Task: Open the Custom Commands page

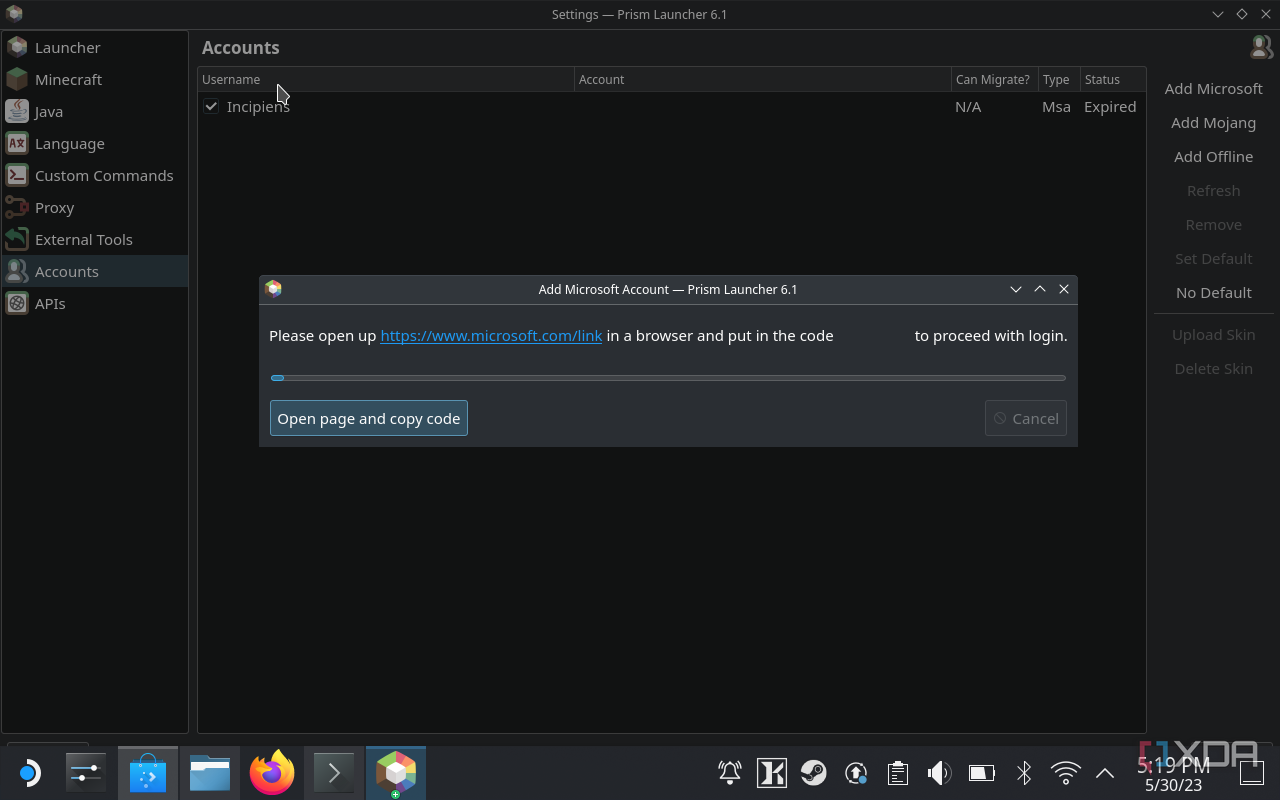Action: pyautogui.click(x=95, y=175)
